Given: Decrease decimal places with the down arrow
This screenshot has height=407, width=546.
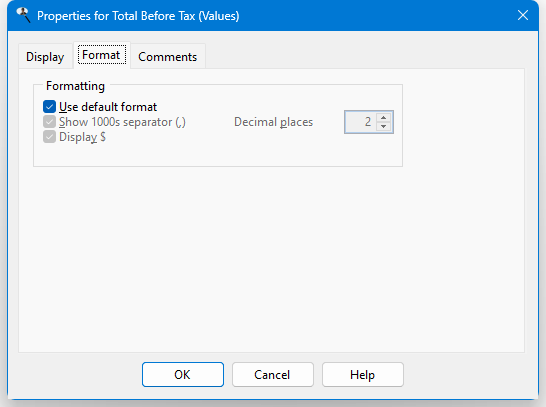Looking at the screenshot, I should coord(383,126).
